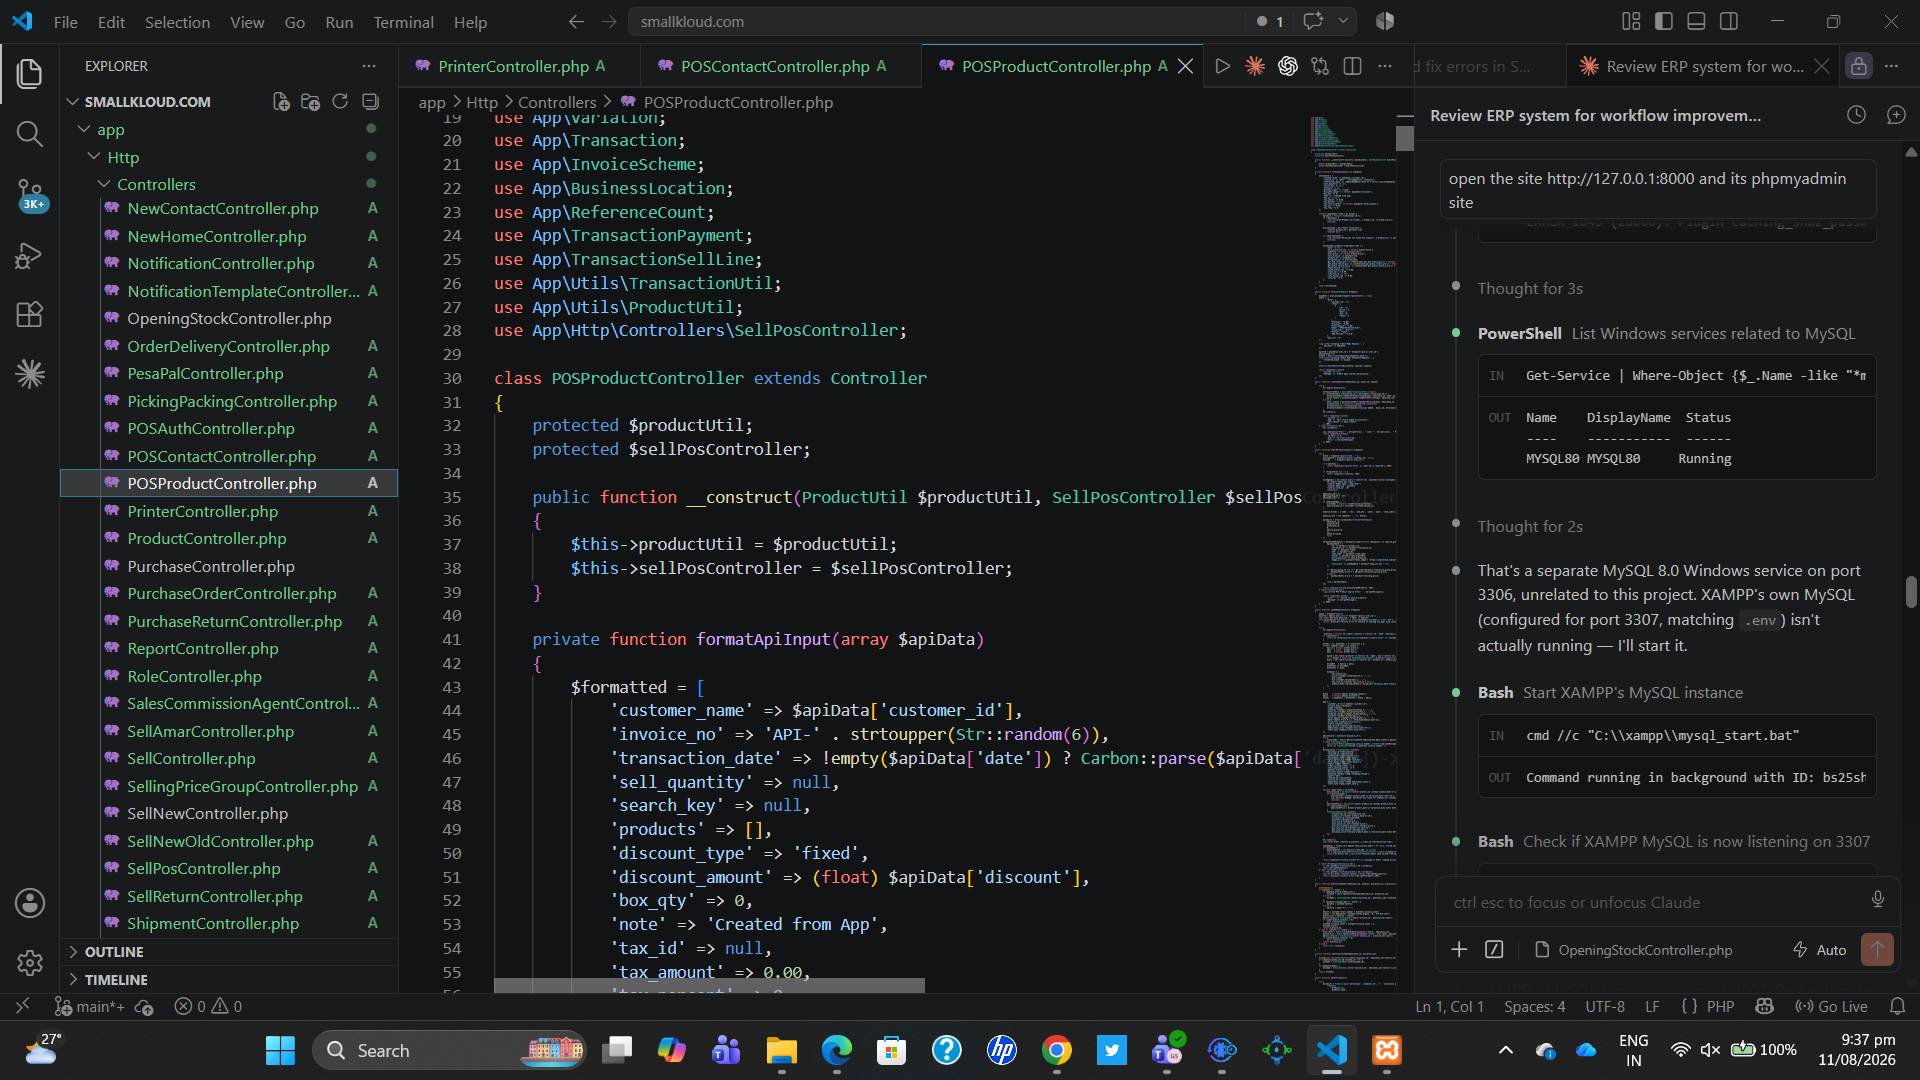Collapse the Controllers folder

click(x=155, y=184)
